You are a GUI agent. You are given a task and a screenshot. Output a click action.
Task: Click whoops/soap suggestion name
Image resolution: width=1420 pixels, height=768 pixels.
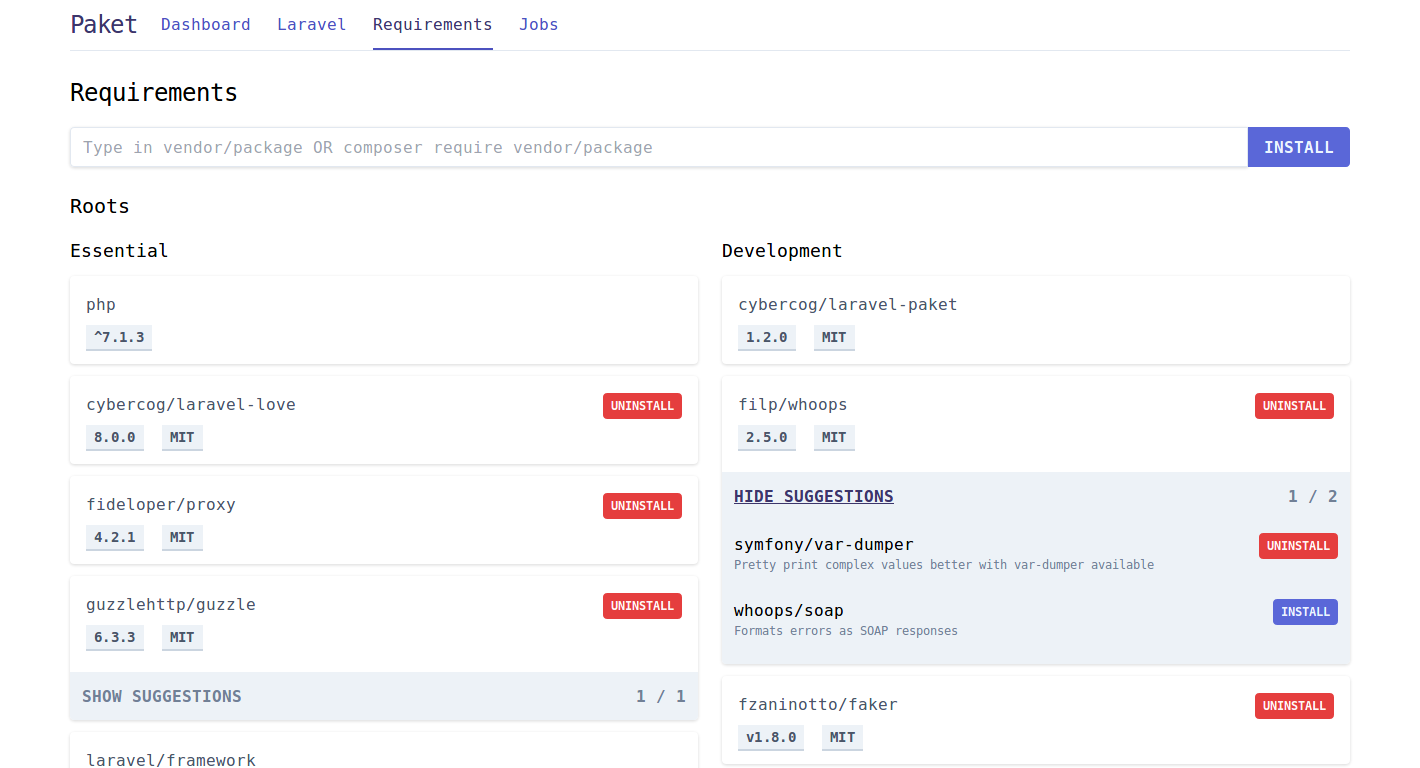(789, 611)
